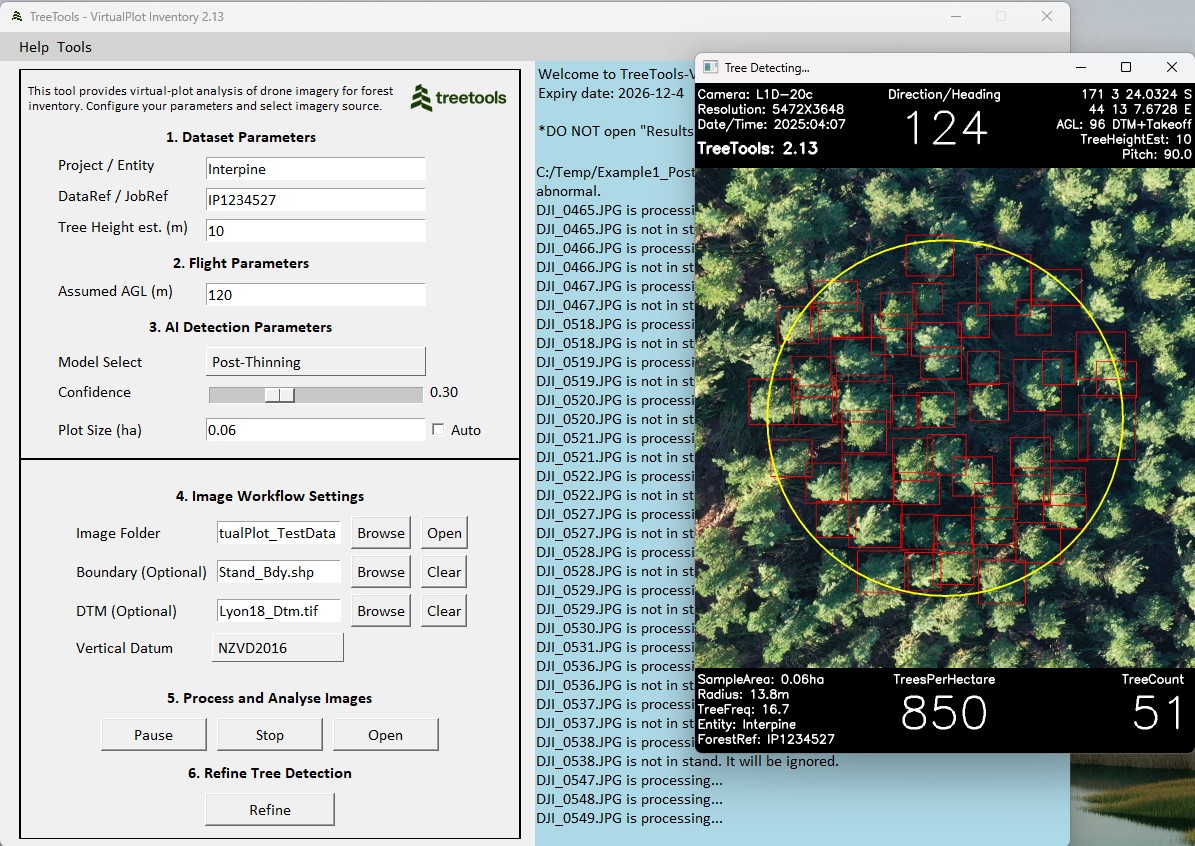Image resolution: width=1195 pixels, height=846 pixels.
Task: Enable the Auto plot size checkbox
Action: click(438, 429)
